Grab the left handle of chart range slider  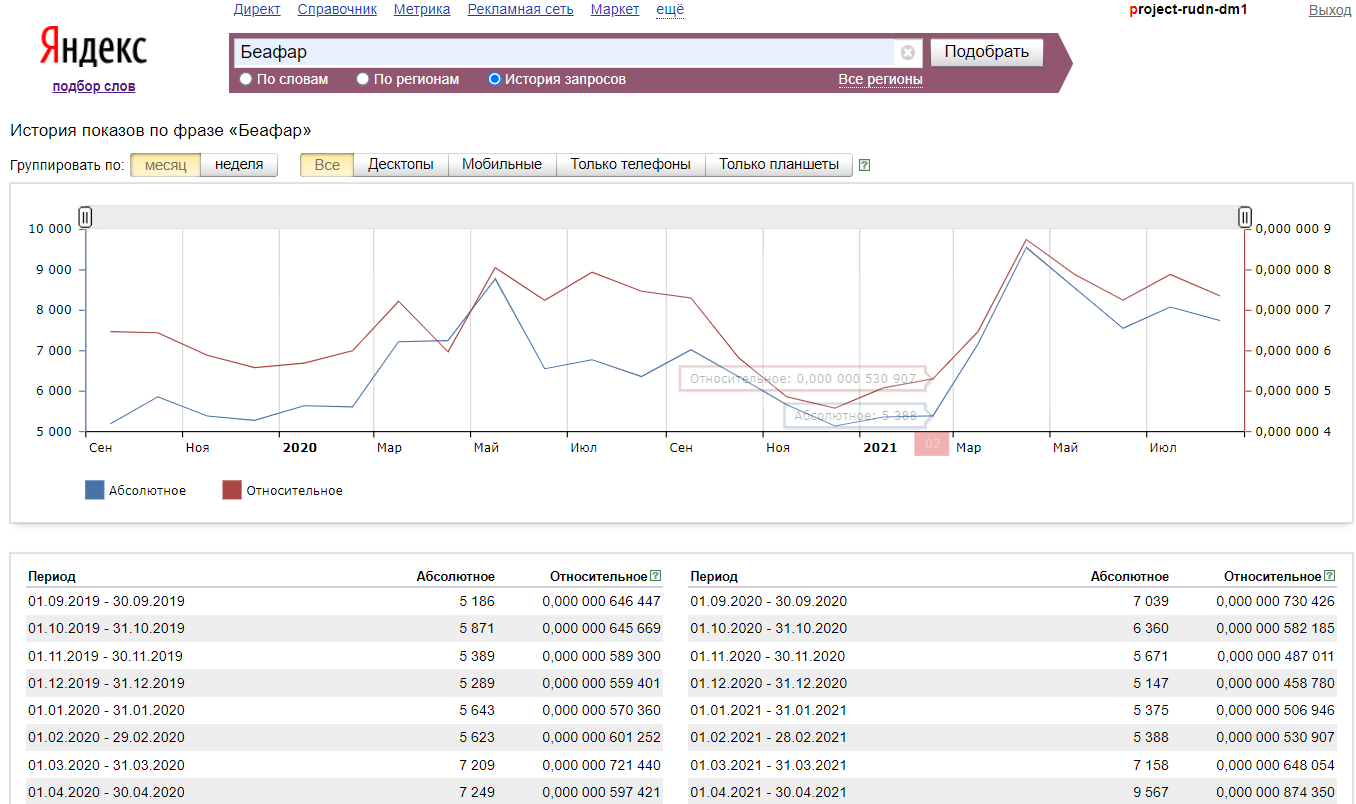tap(86, 217)
